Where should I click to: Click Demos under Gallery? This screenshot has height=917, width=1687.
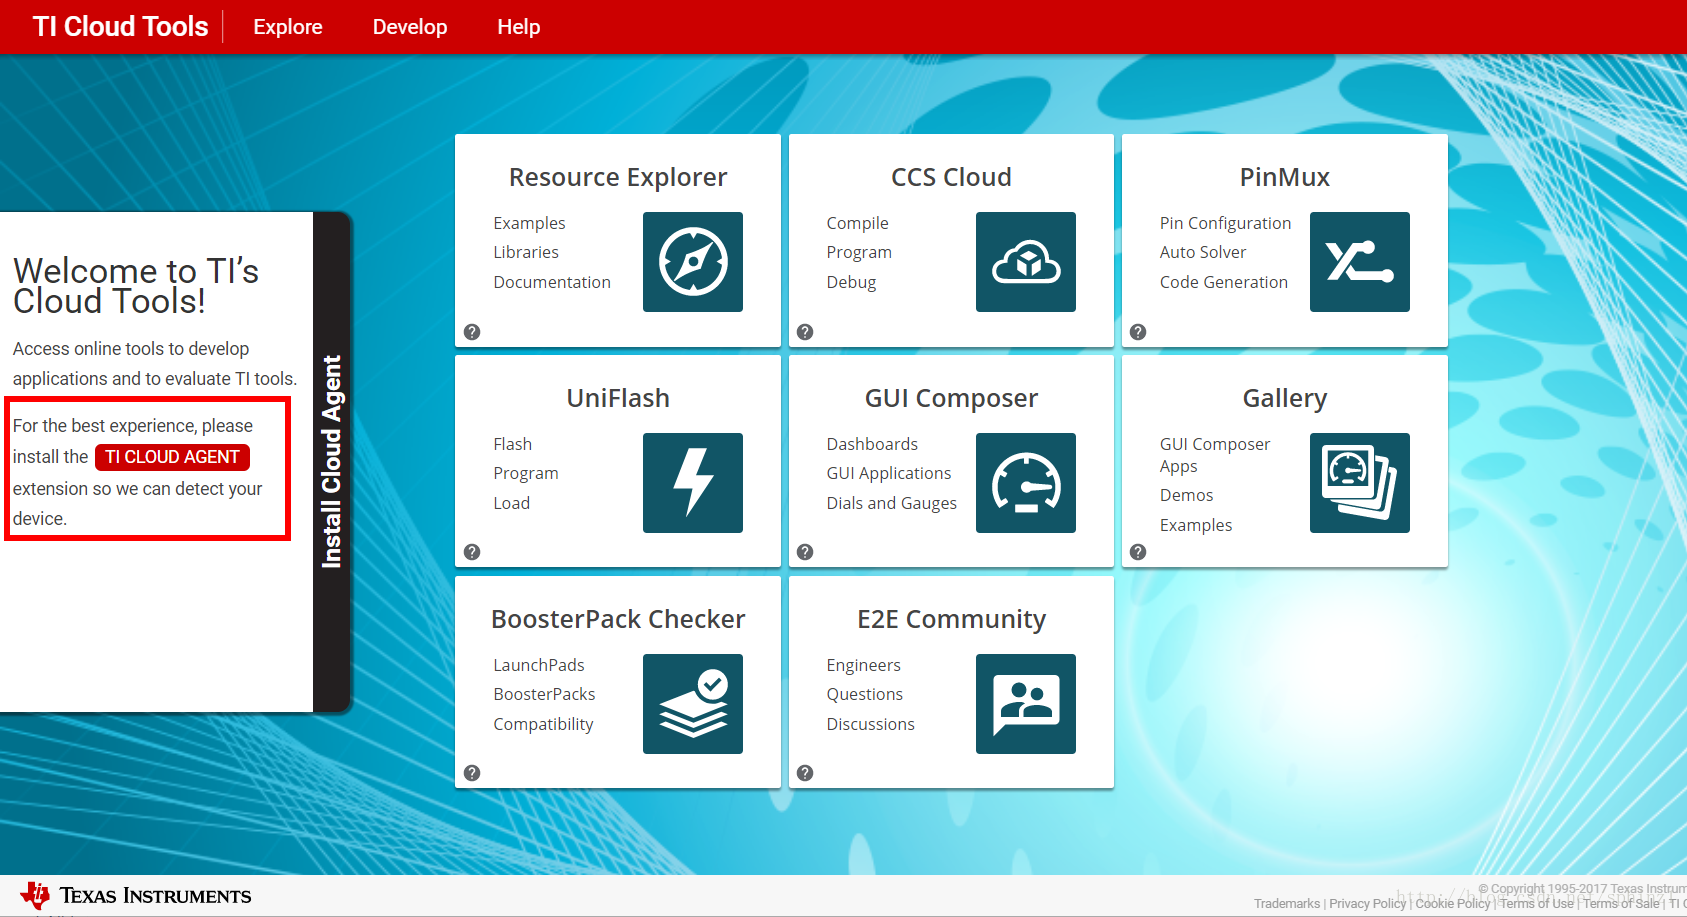1186,495
